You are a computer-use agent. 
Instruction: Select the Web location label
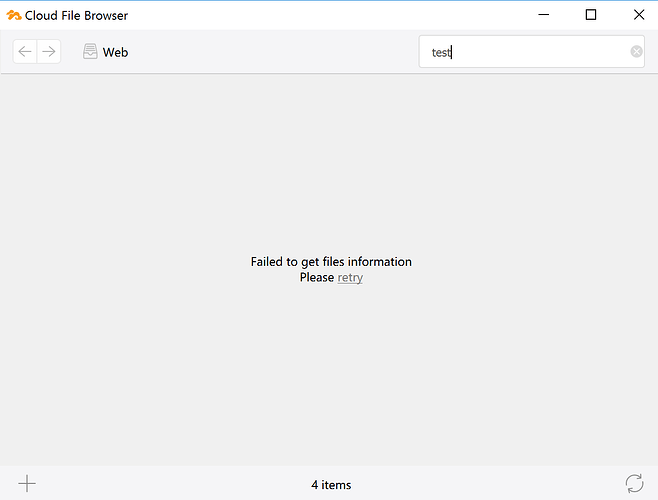115,52
